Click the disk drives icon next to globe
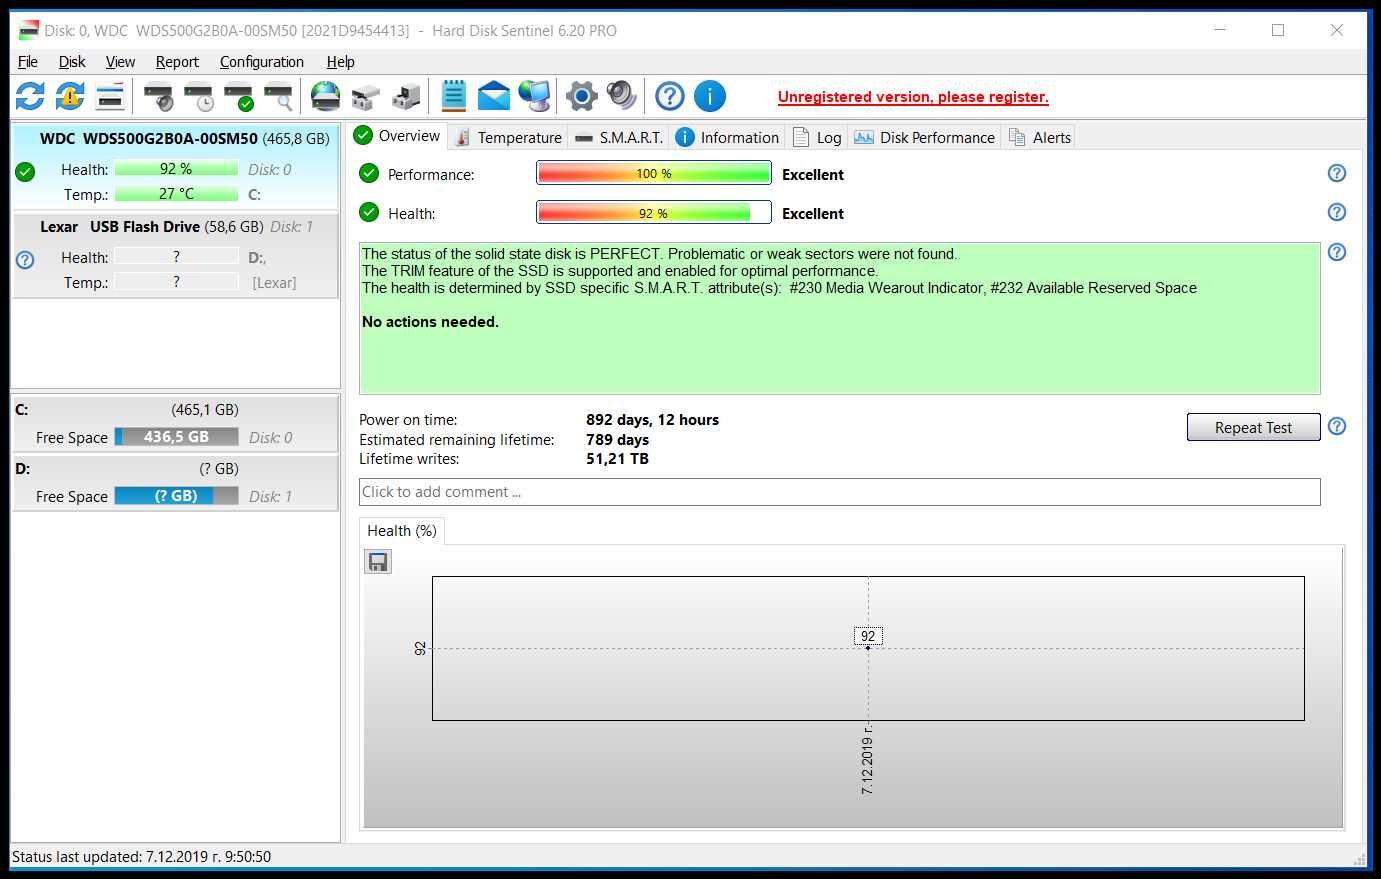The height and width of the screenshot is (879, 1381). click(365, 96)
